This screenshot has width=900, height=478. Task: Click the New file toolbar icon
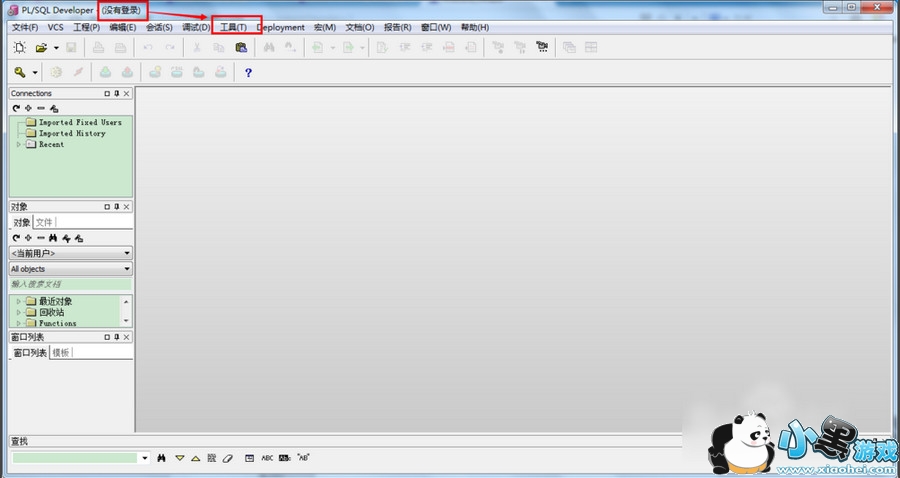click(x=20, y=48)
